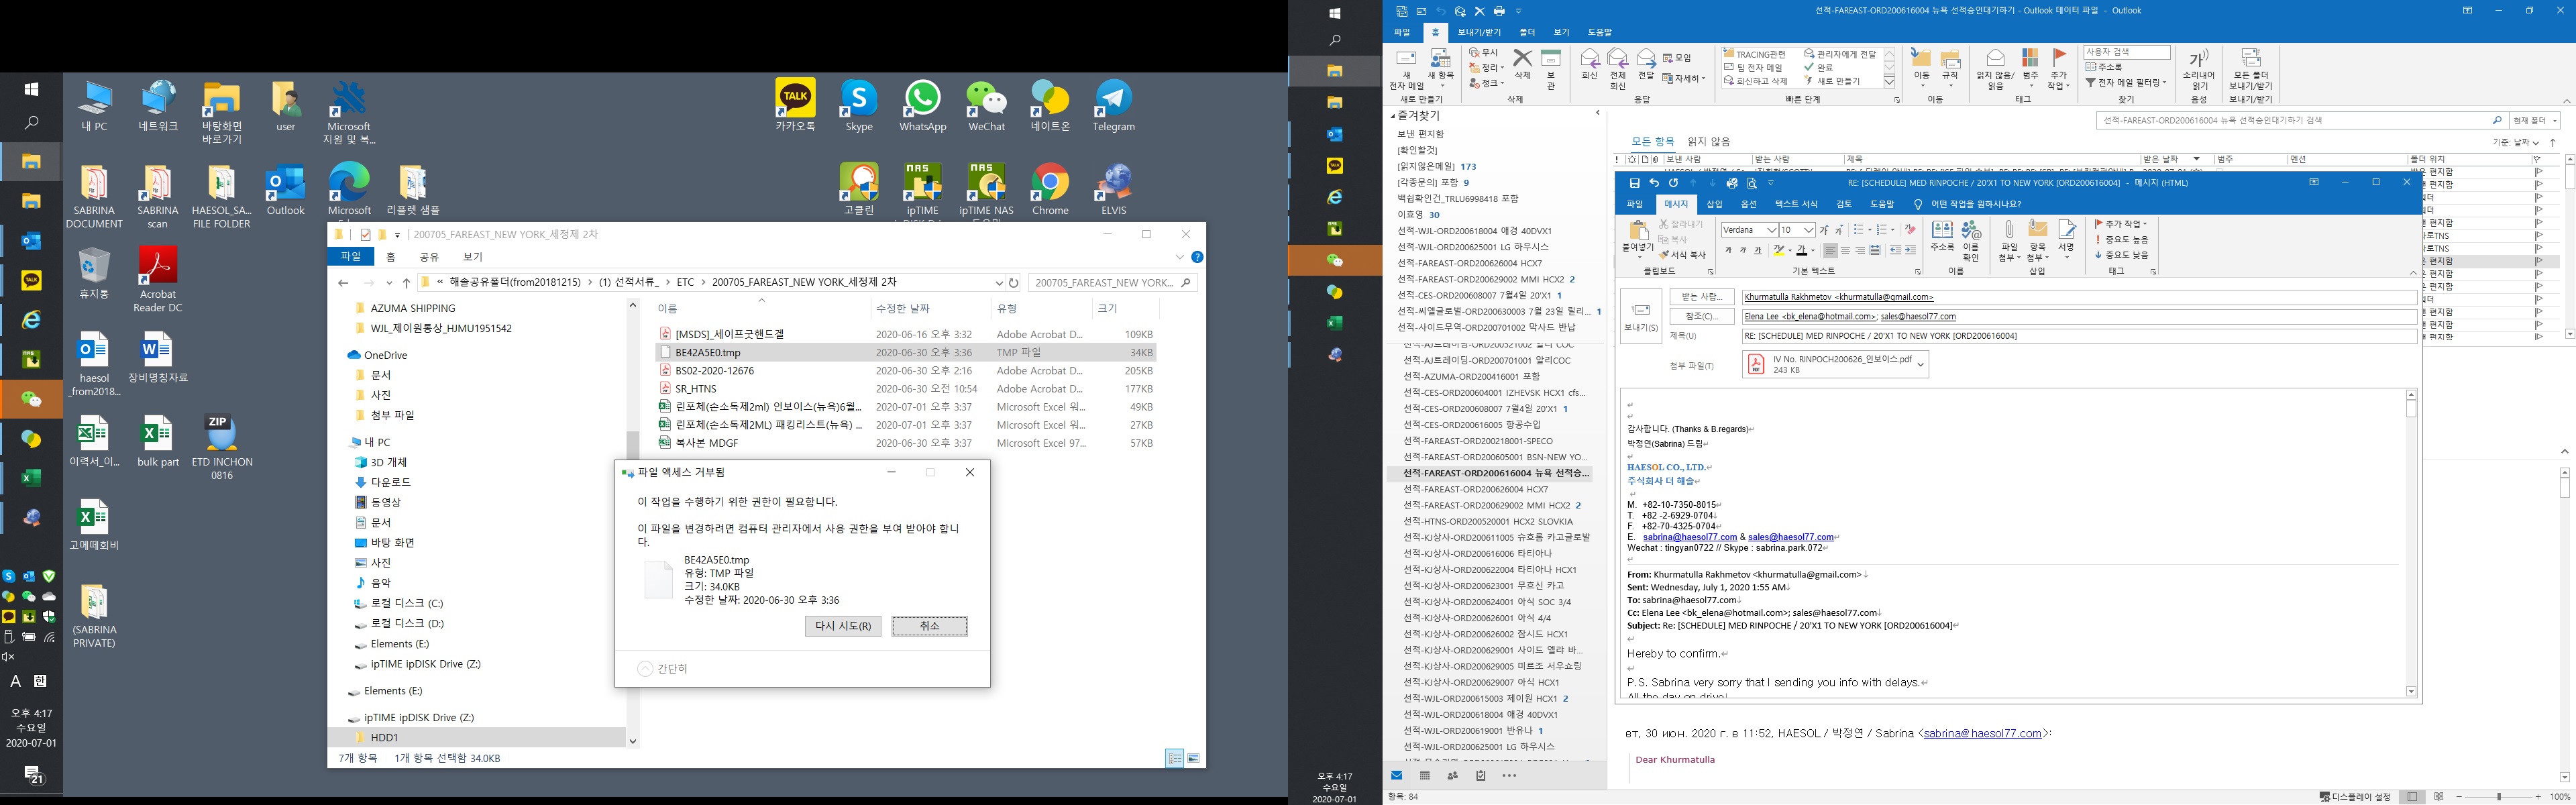
Task: Click the Reply All (전체 회신) icon
Action: tap(1617, 67)
